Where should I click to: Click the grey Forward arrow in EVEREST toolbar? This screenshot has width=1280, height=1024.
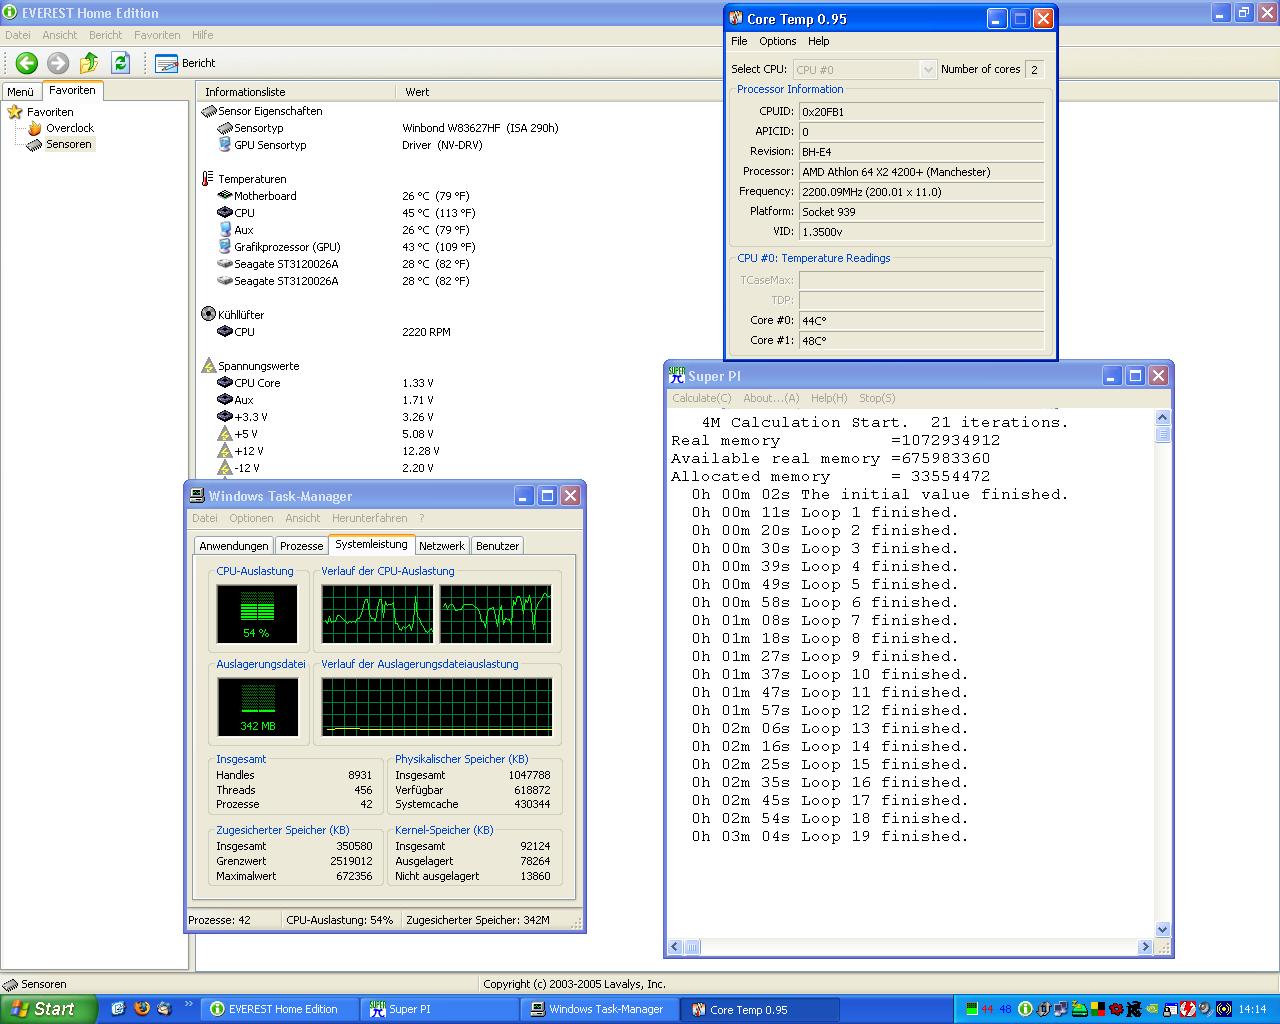(x=58, y=63)
